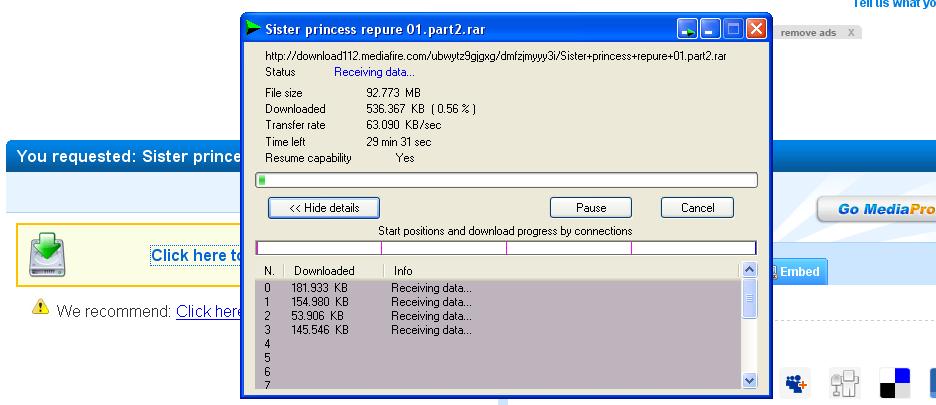
Task: Close the download dialog window
Action: tap(756, 28)
